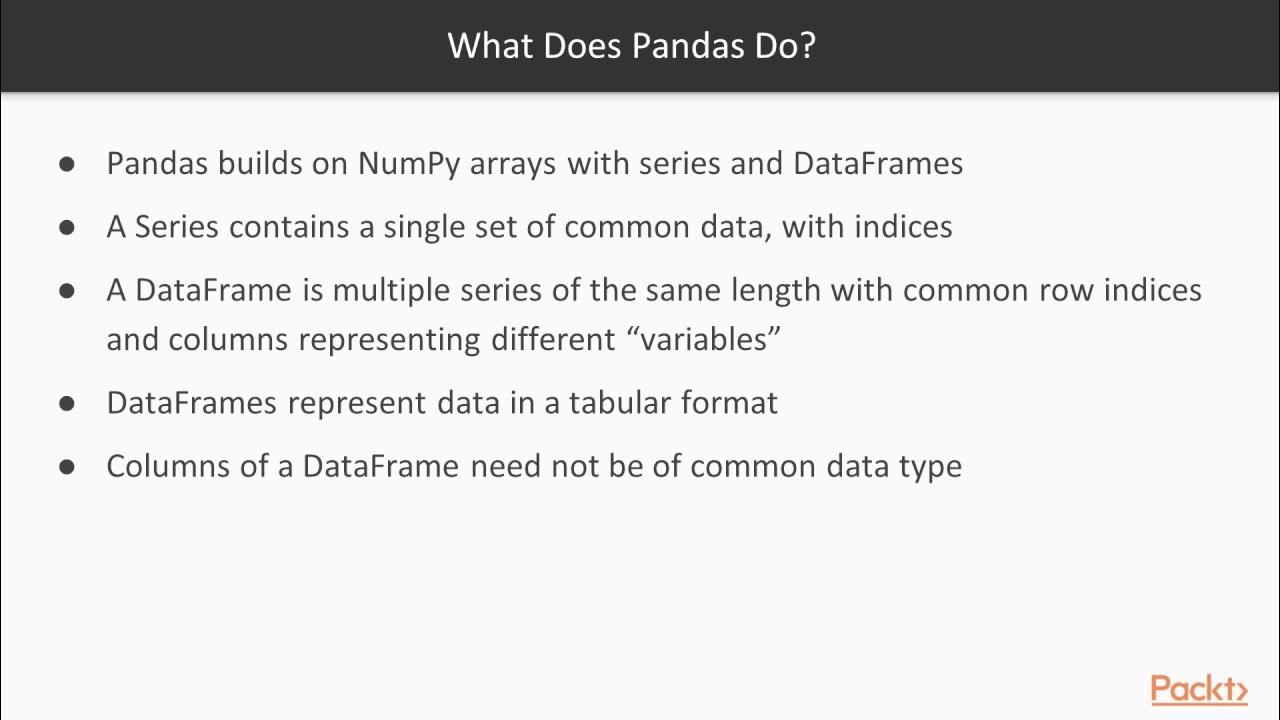The image size is (1280, 720).
Task: Select the bullet dot before "A DataFrame is"
Action: pyautogui.click(x=68, y=291)
